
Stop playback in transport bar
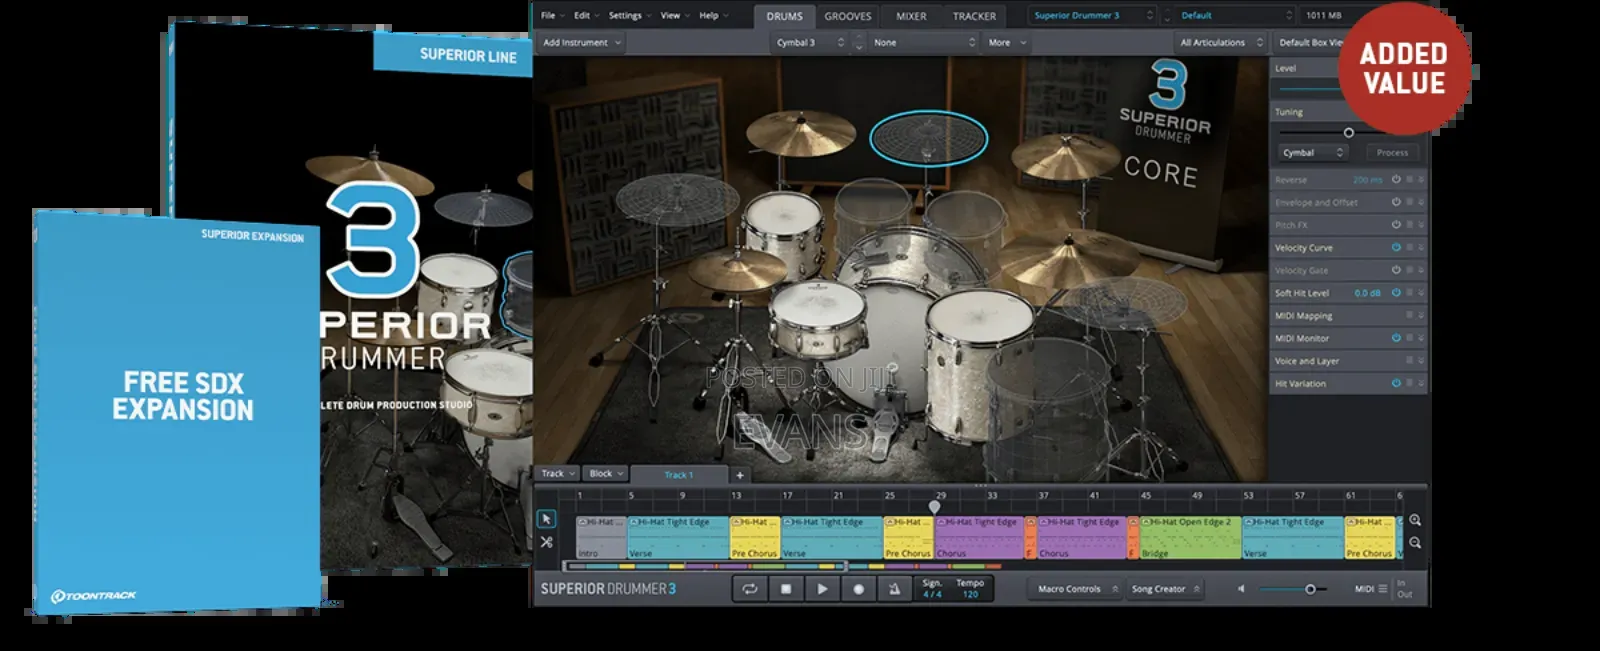tap(786, 589)
